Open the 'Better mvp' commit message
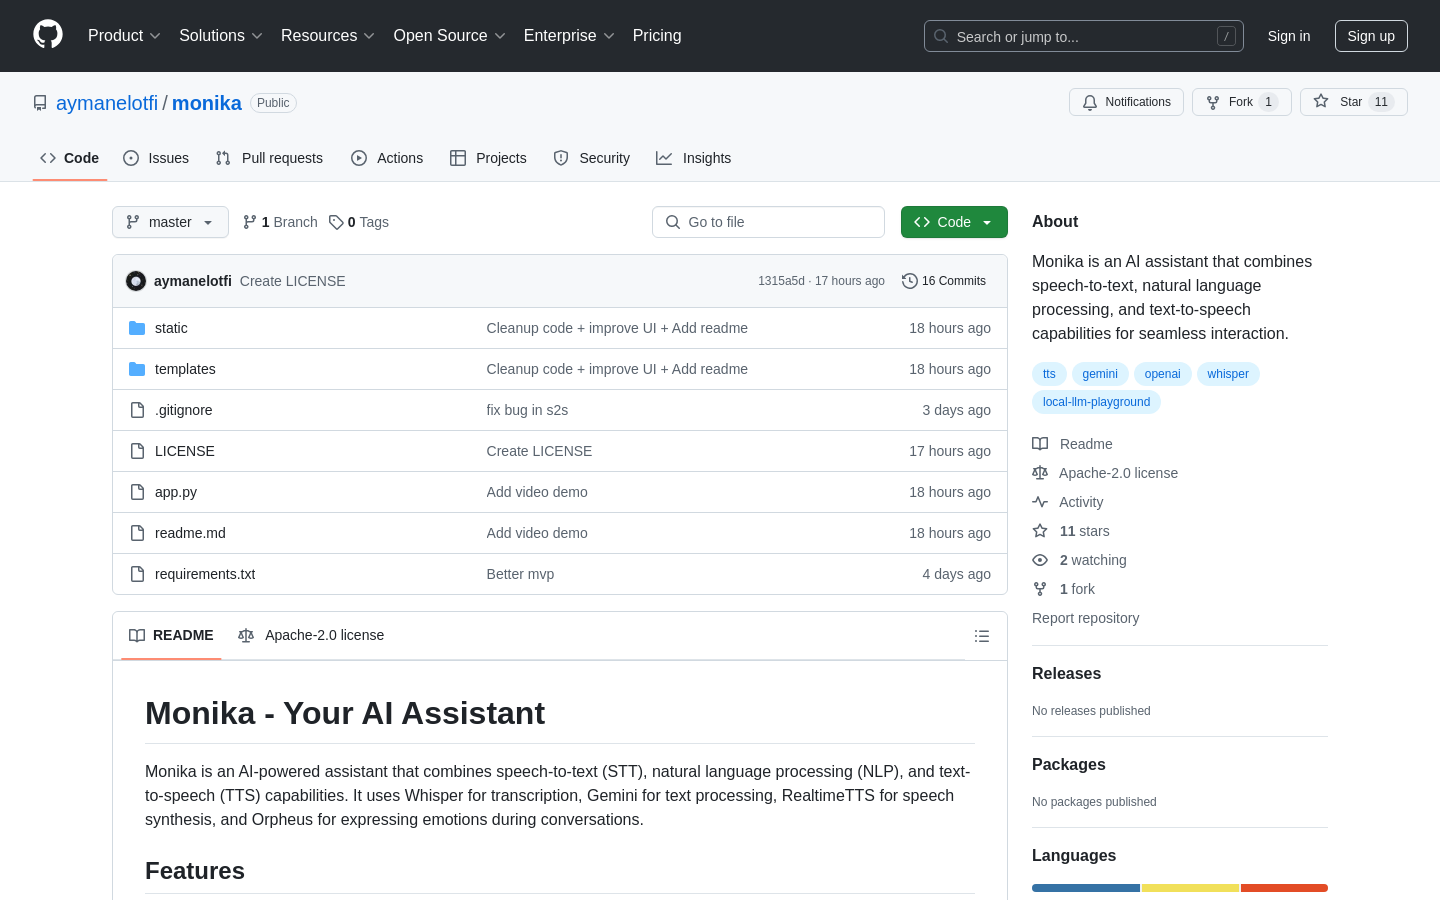The height and width of the screenshot is (900, 1440). tap(520, 574)
